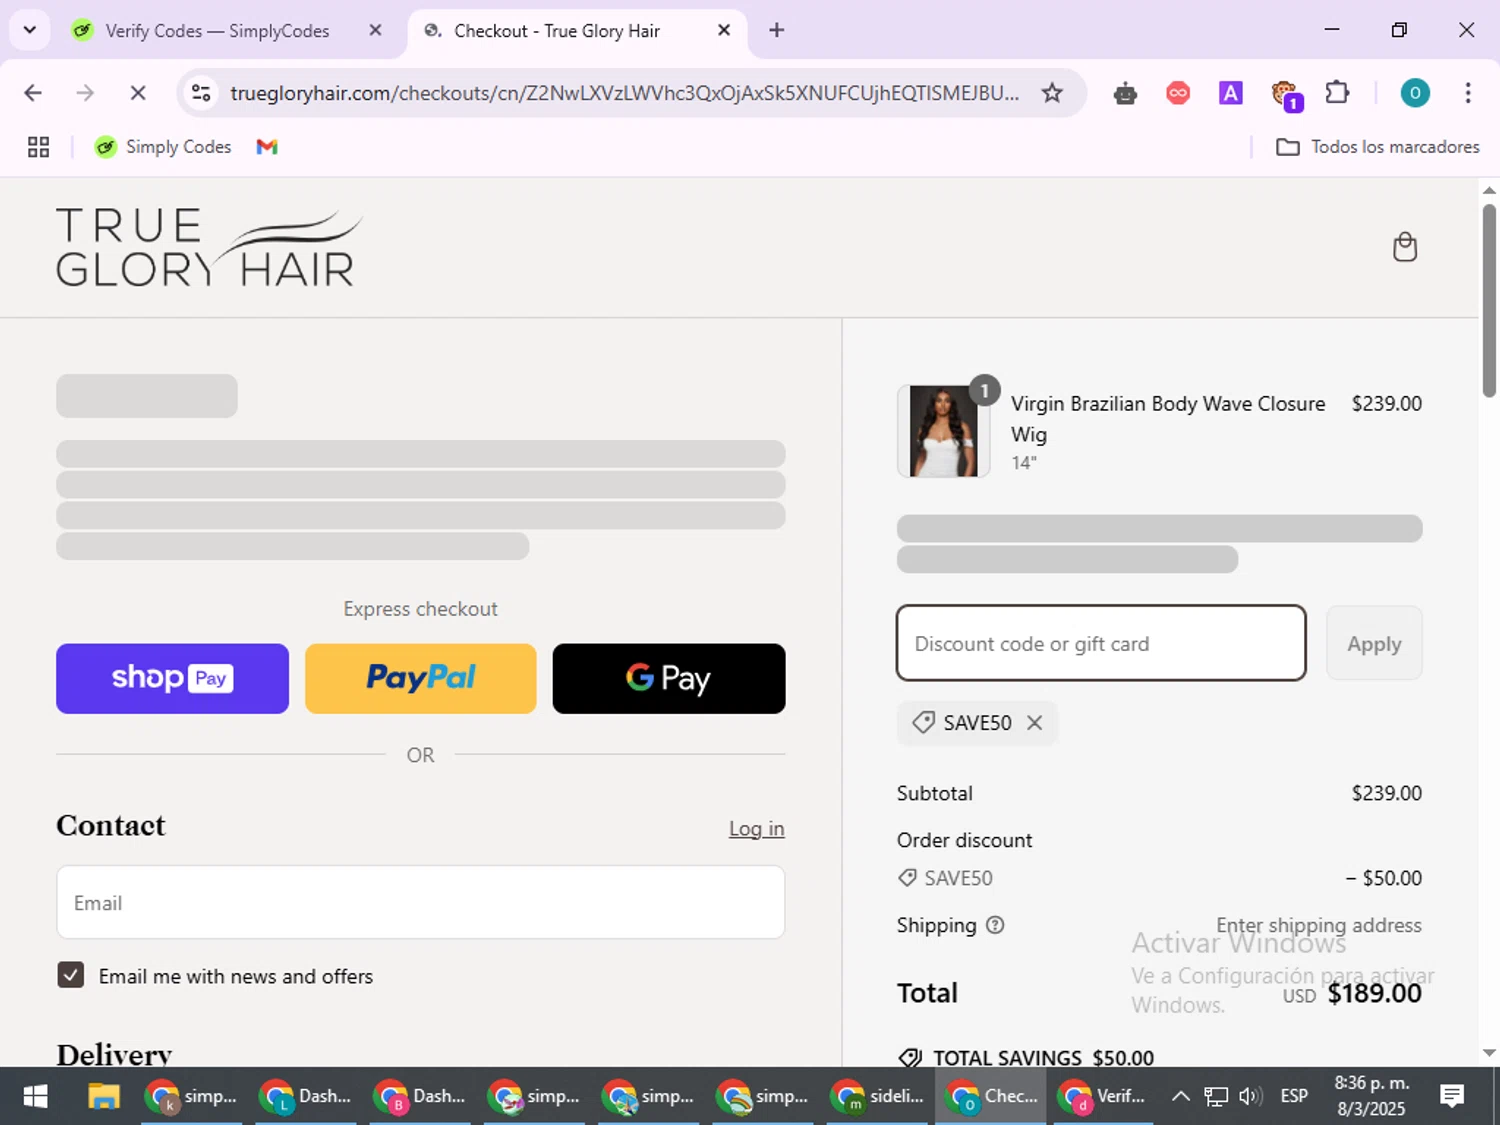Remove the SAVE50 discount code tag
Image resolution: width=1500 pixels, height=1125 pixels.
1035,722
